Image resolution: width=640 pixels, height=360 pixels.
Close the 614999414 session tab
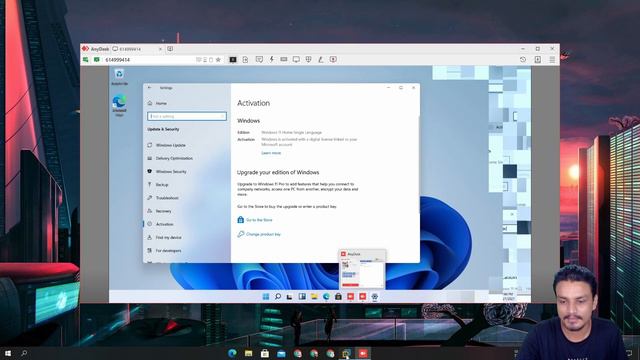tap(160, 49)
